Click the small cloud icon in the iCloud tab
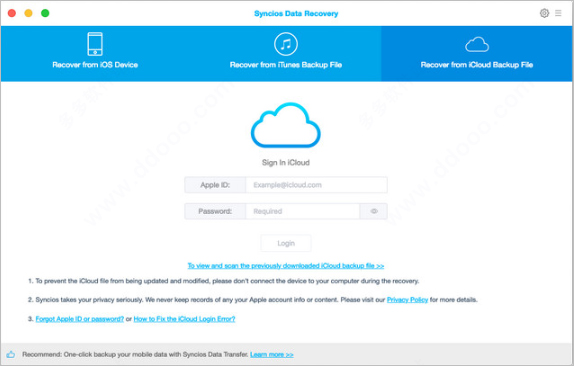 tap(477, 45)
